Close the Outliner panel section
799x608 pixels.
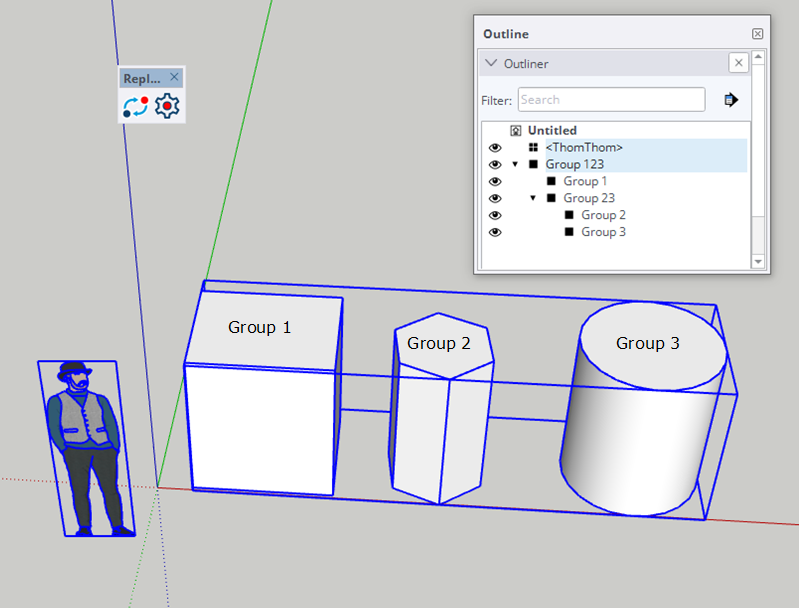pyautogui.click(x=738, y=63)
